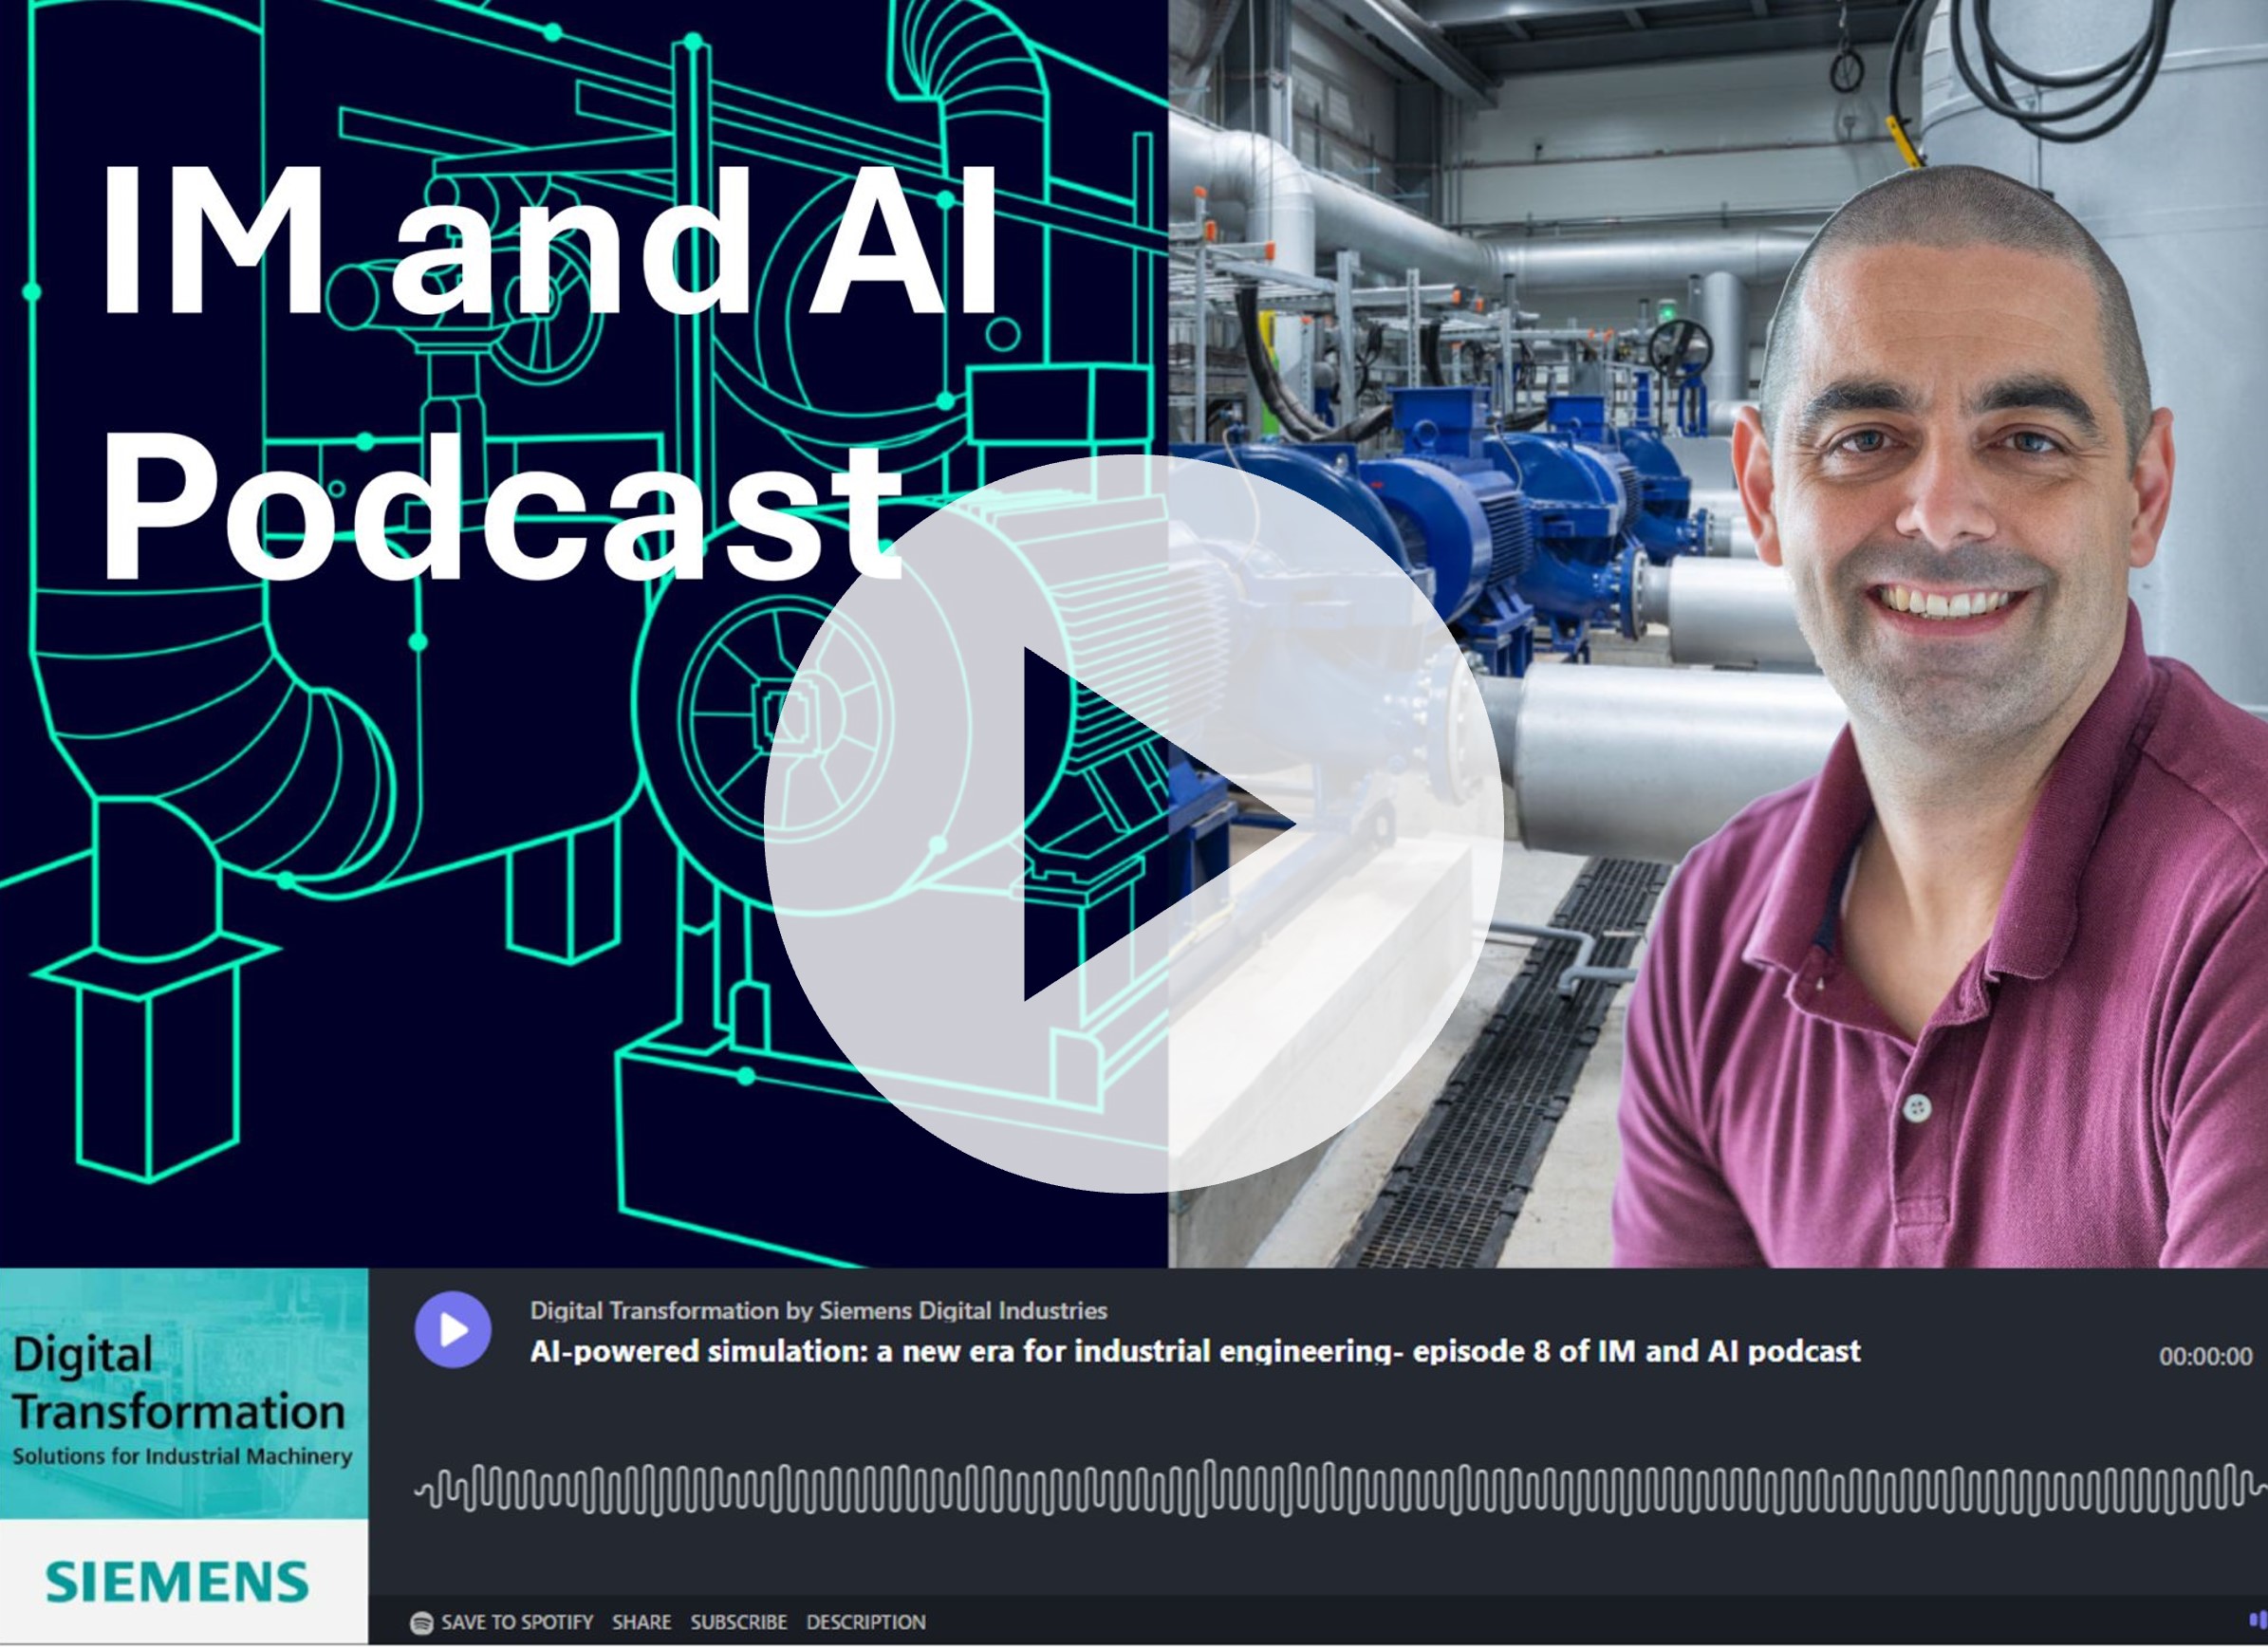
Task: Seek within the audio waveform bar
Action: (x=1340, y=1489)
